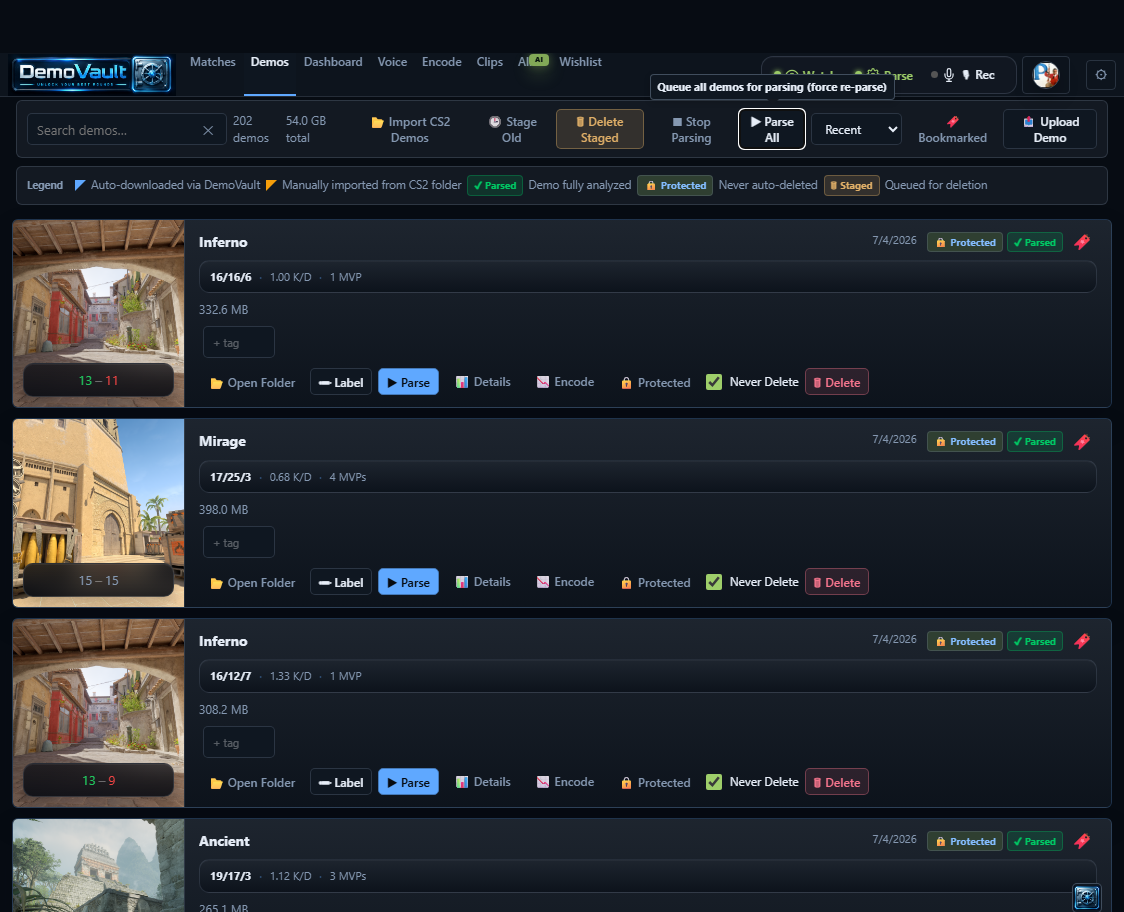Parse the Inferno 13–9 demo
The image size is (1124, 912).
[408, 782]
